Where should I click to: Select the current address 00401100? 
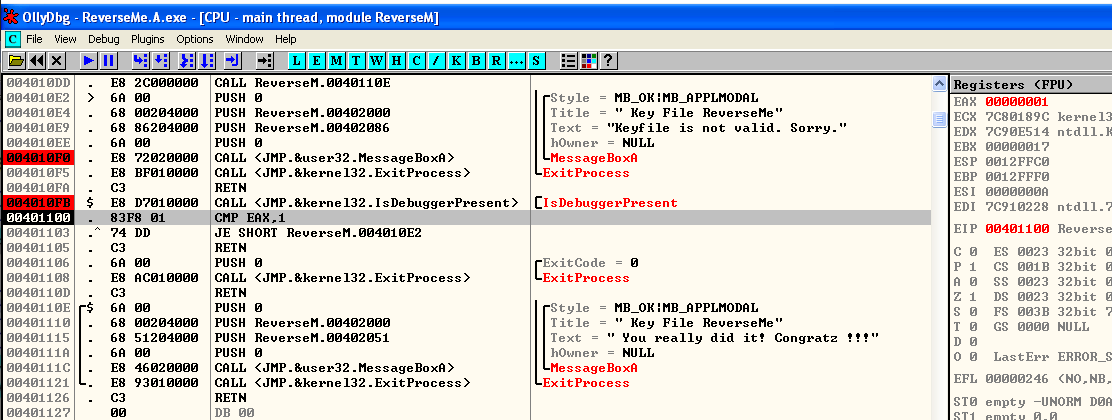37,218
